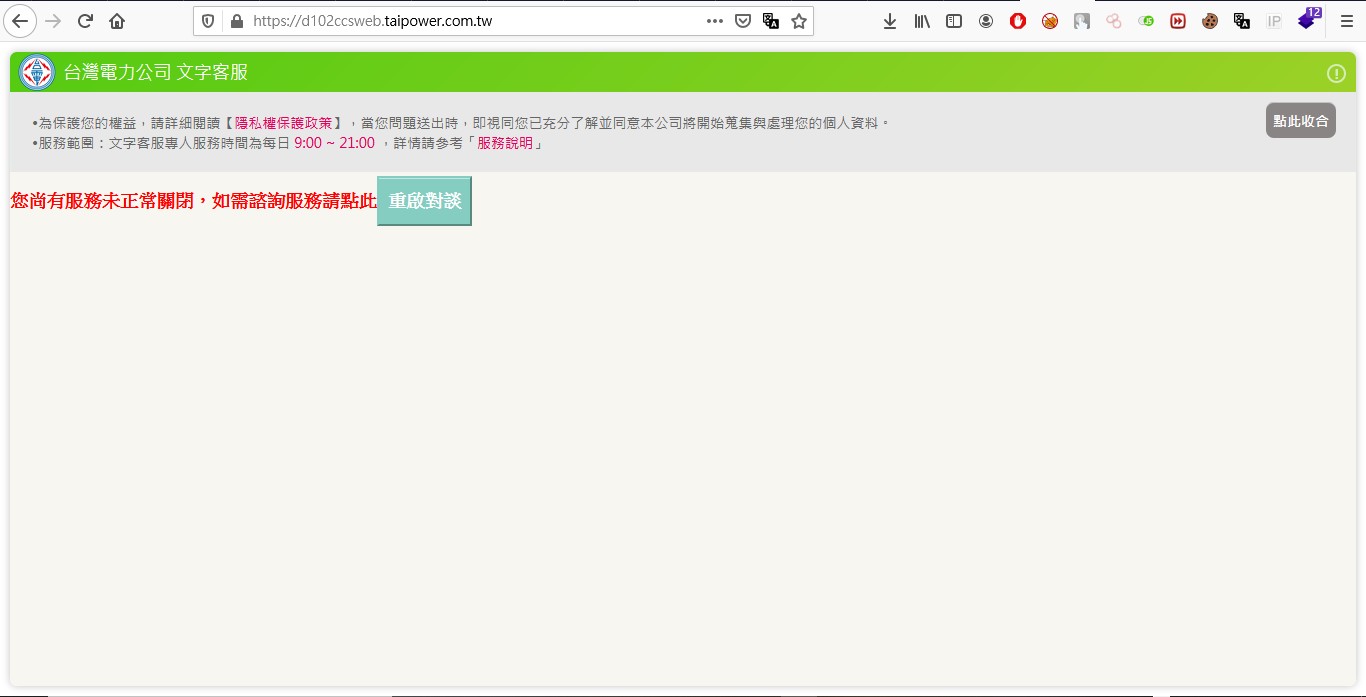Open the library bookmarks history icon
The width and height of the screenshot is (1366, 697).
[x=922, y=21]
